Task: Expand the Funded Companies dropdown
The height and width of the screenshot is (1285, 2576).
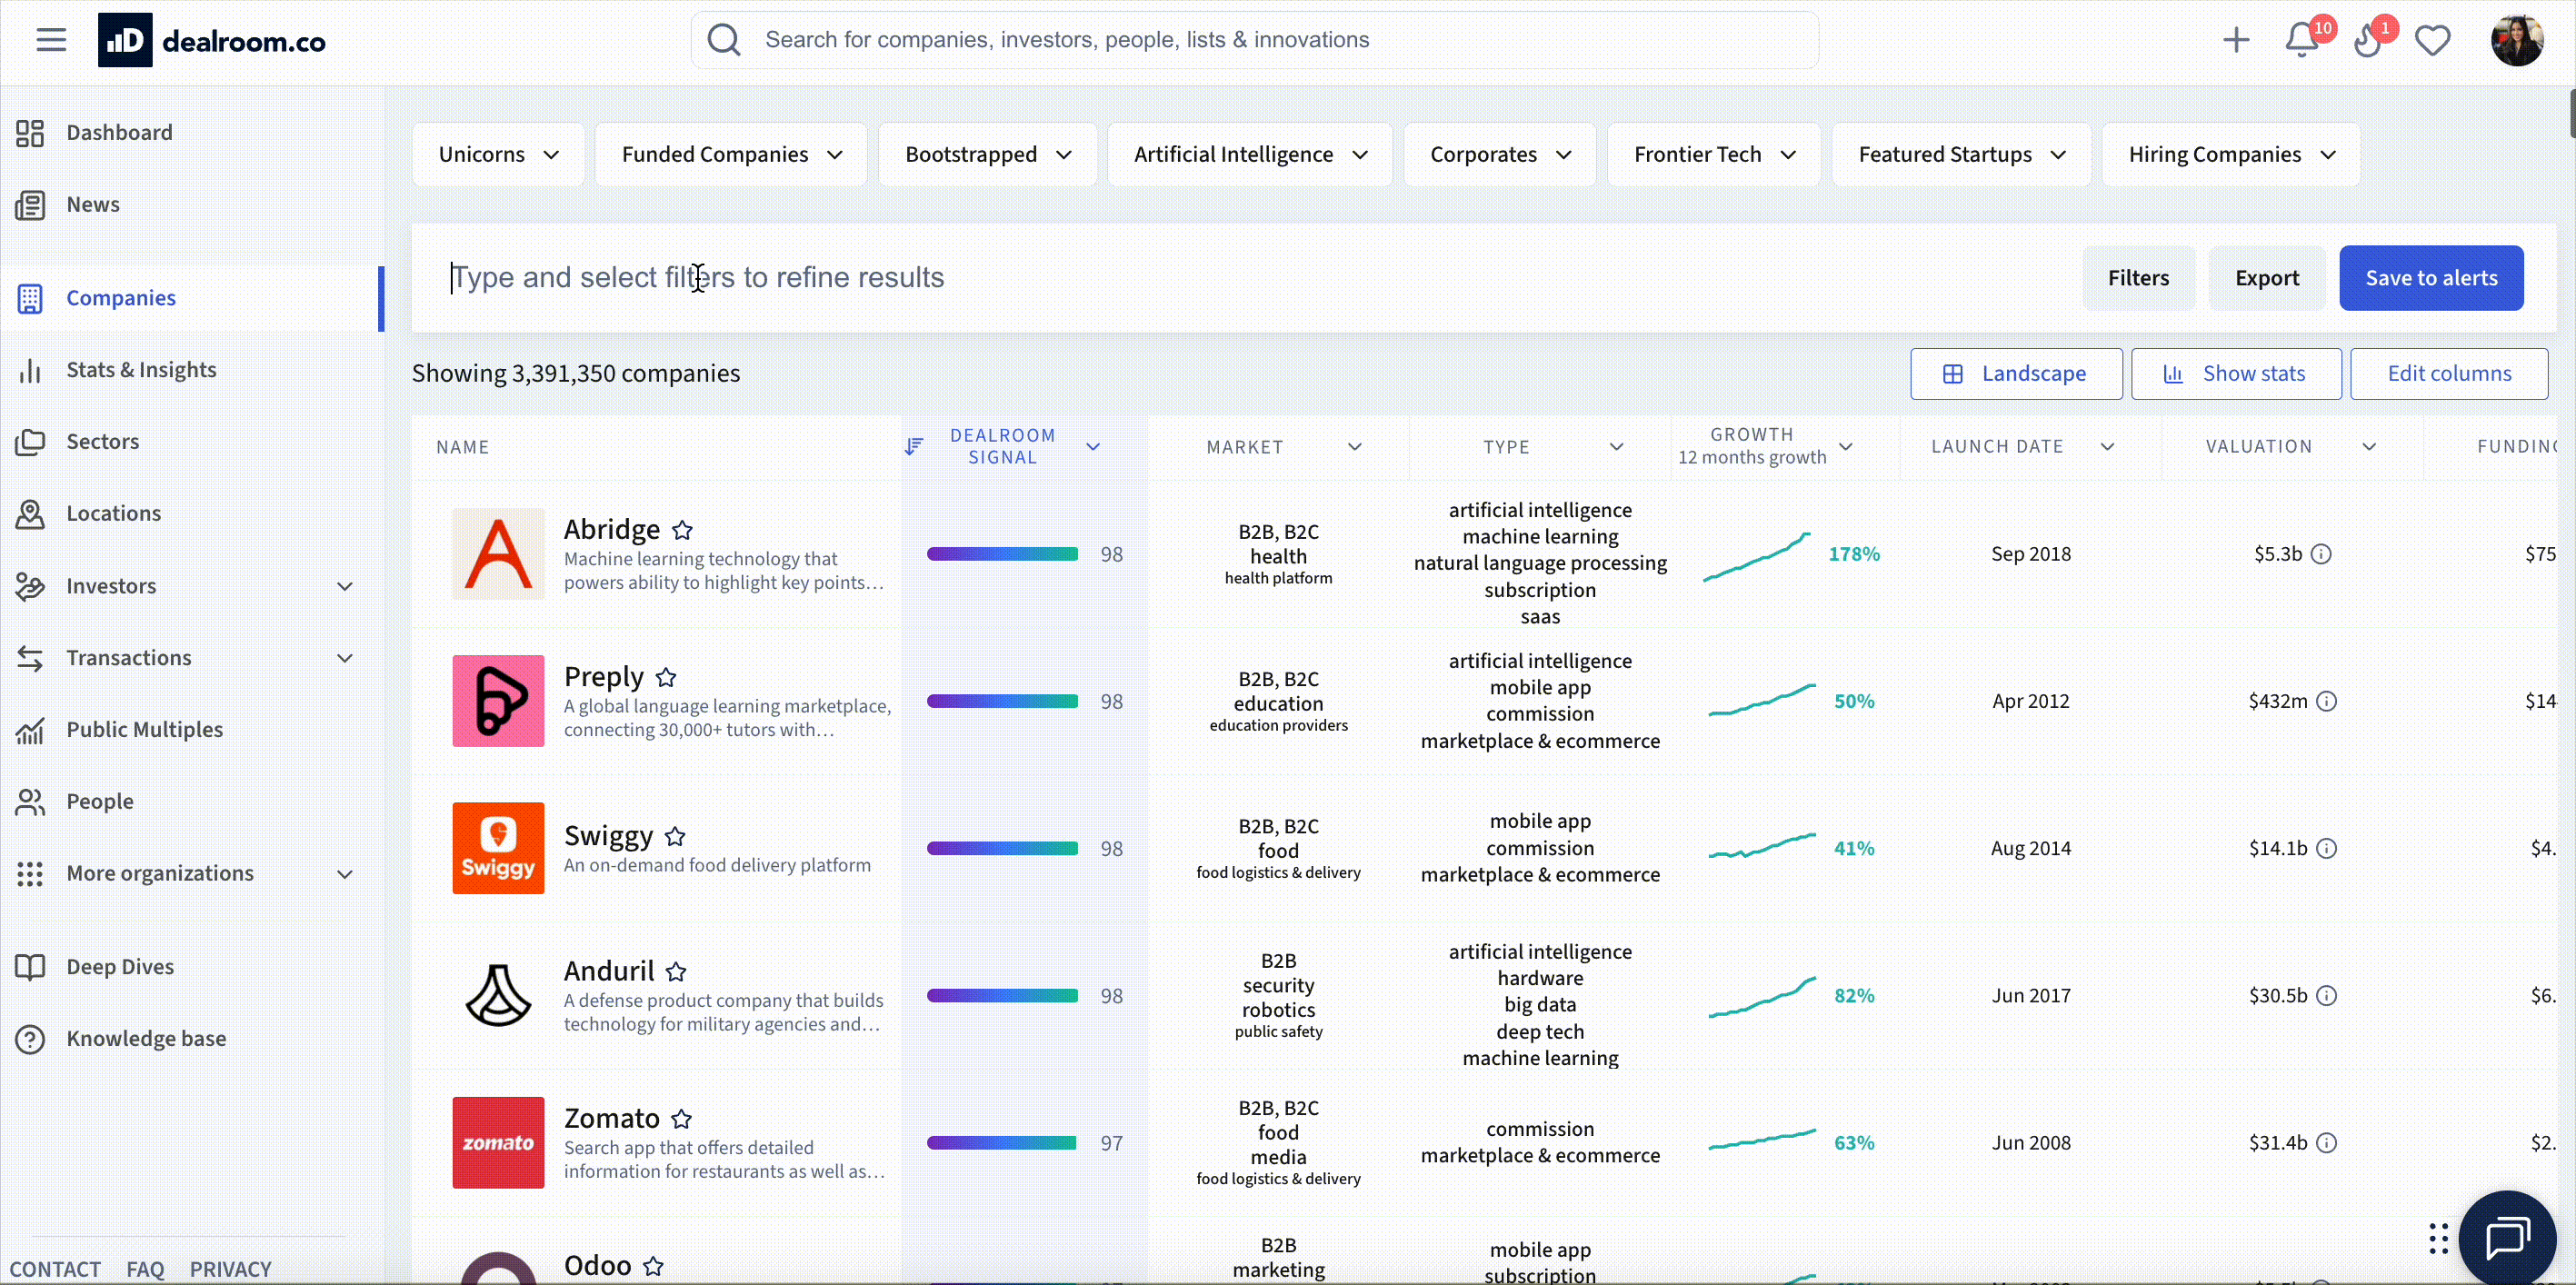Action: click(731, 154)
